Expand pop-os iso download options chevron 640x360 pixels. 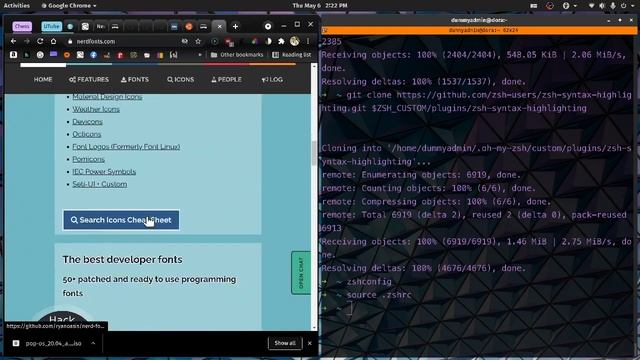click(x=93, y=343)
